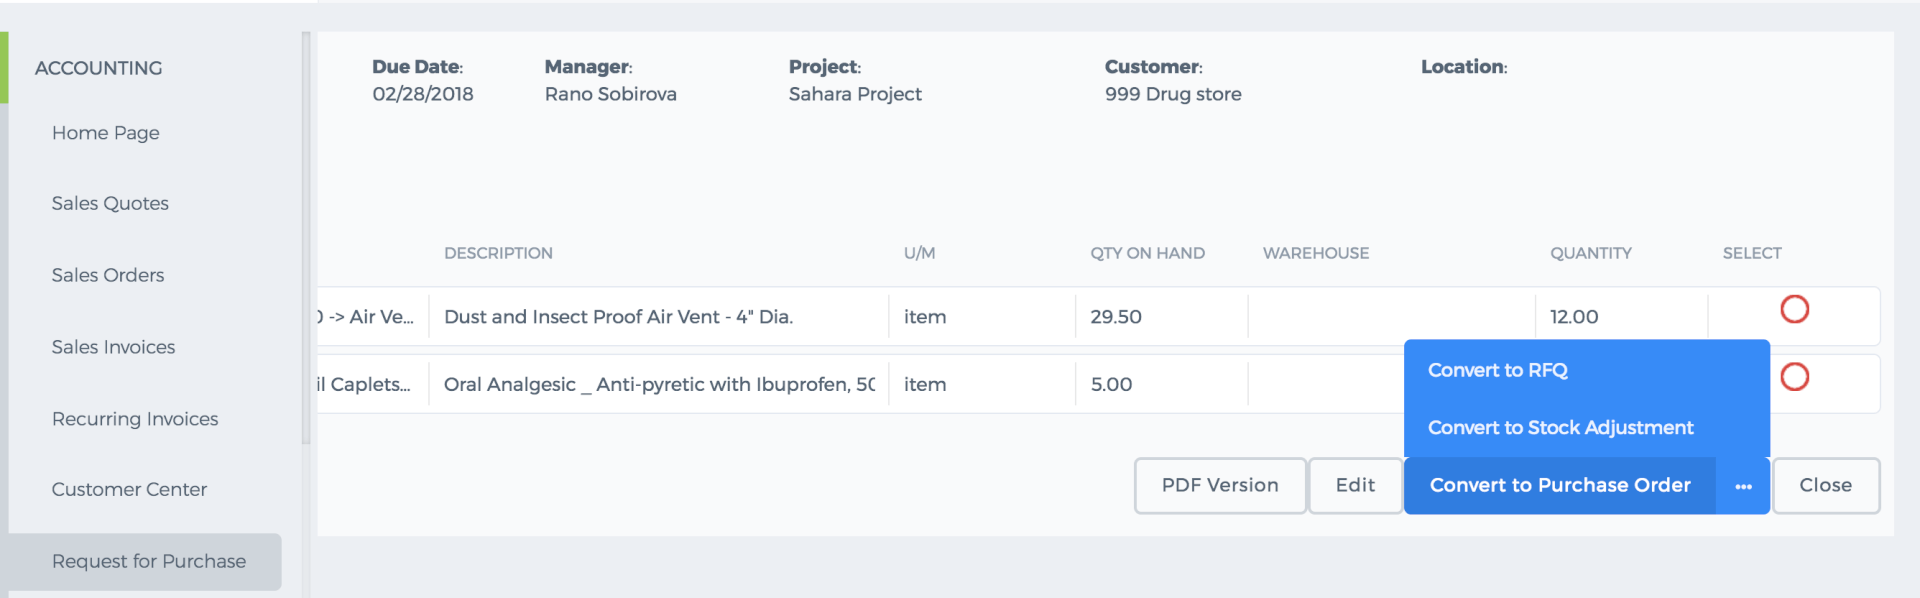Click the sidebar vertical scrollbar

coord(306,238)
